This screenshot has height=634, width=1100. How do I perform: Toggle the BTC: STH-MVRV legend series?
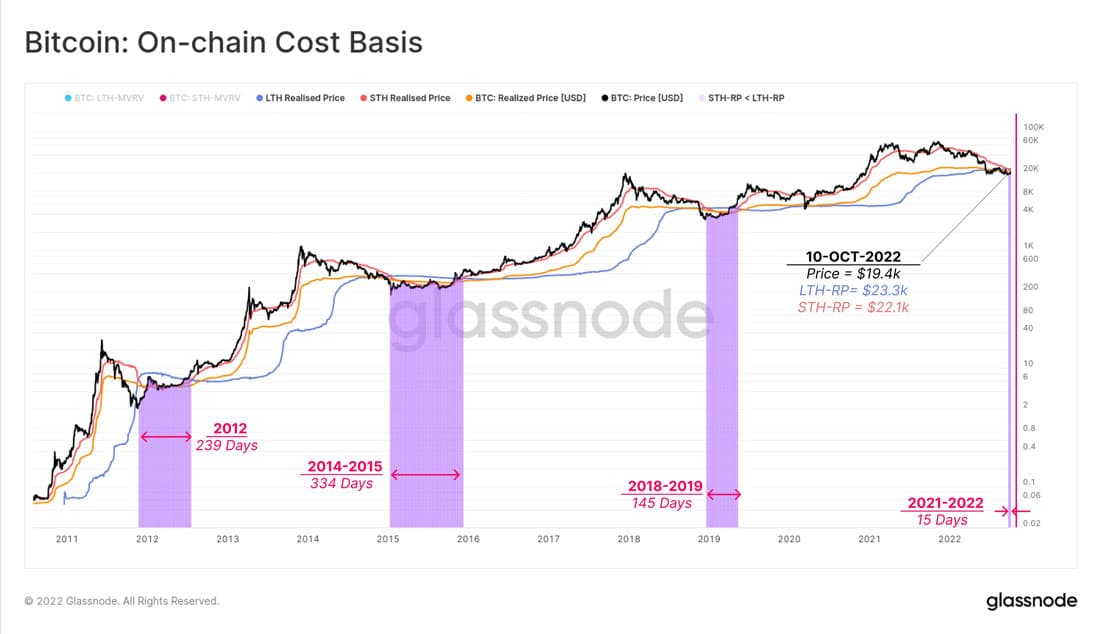200,98
